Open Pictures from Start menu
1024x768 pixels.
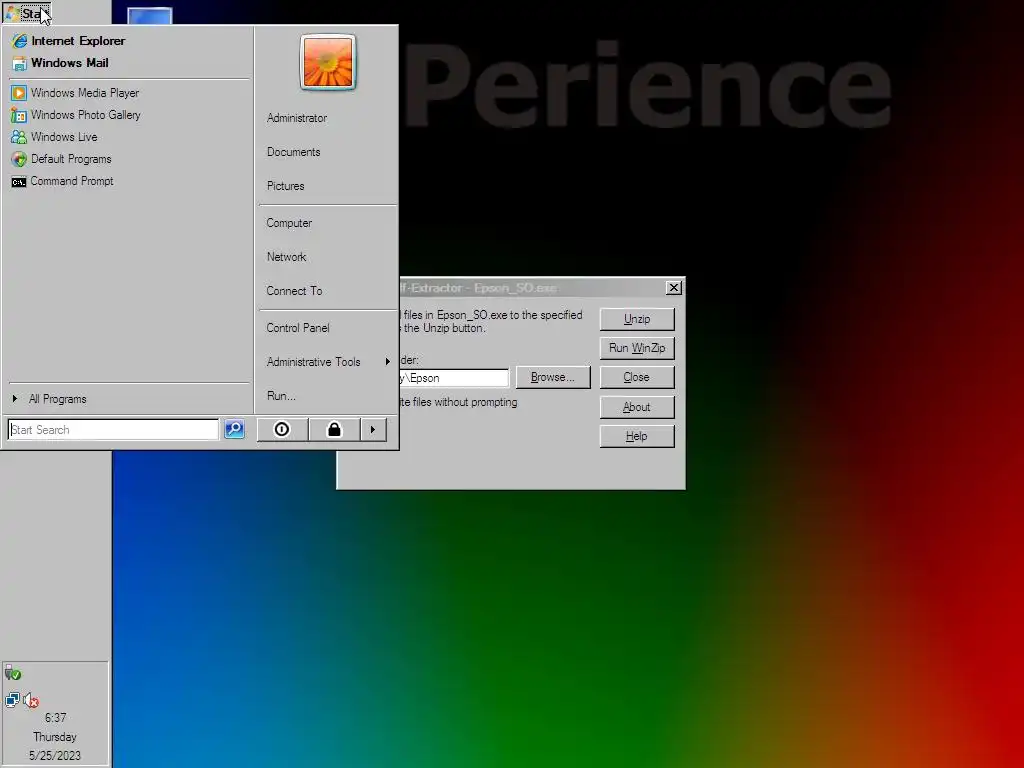click(x=285, y=186)
